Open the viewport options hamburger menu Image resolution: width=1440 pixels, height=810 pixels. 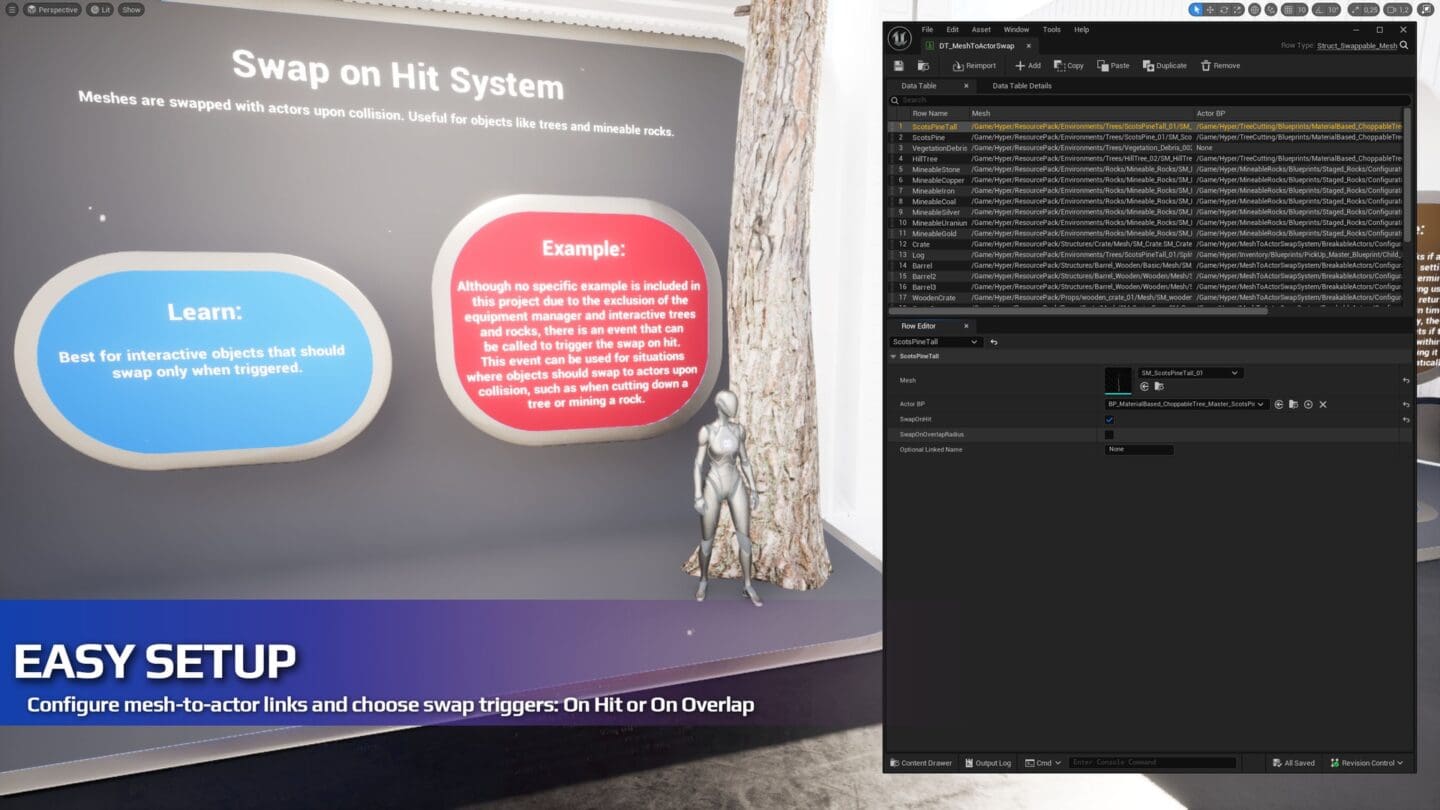[x=12, y=9]
